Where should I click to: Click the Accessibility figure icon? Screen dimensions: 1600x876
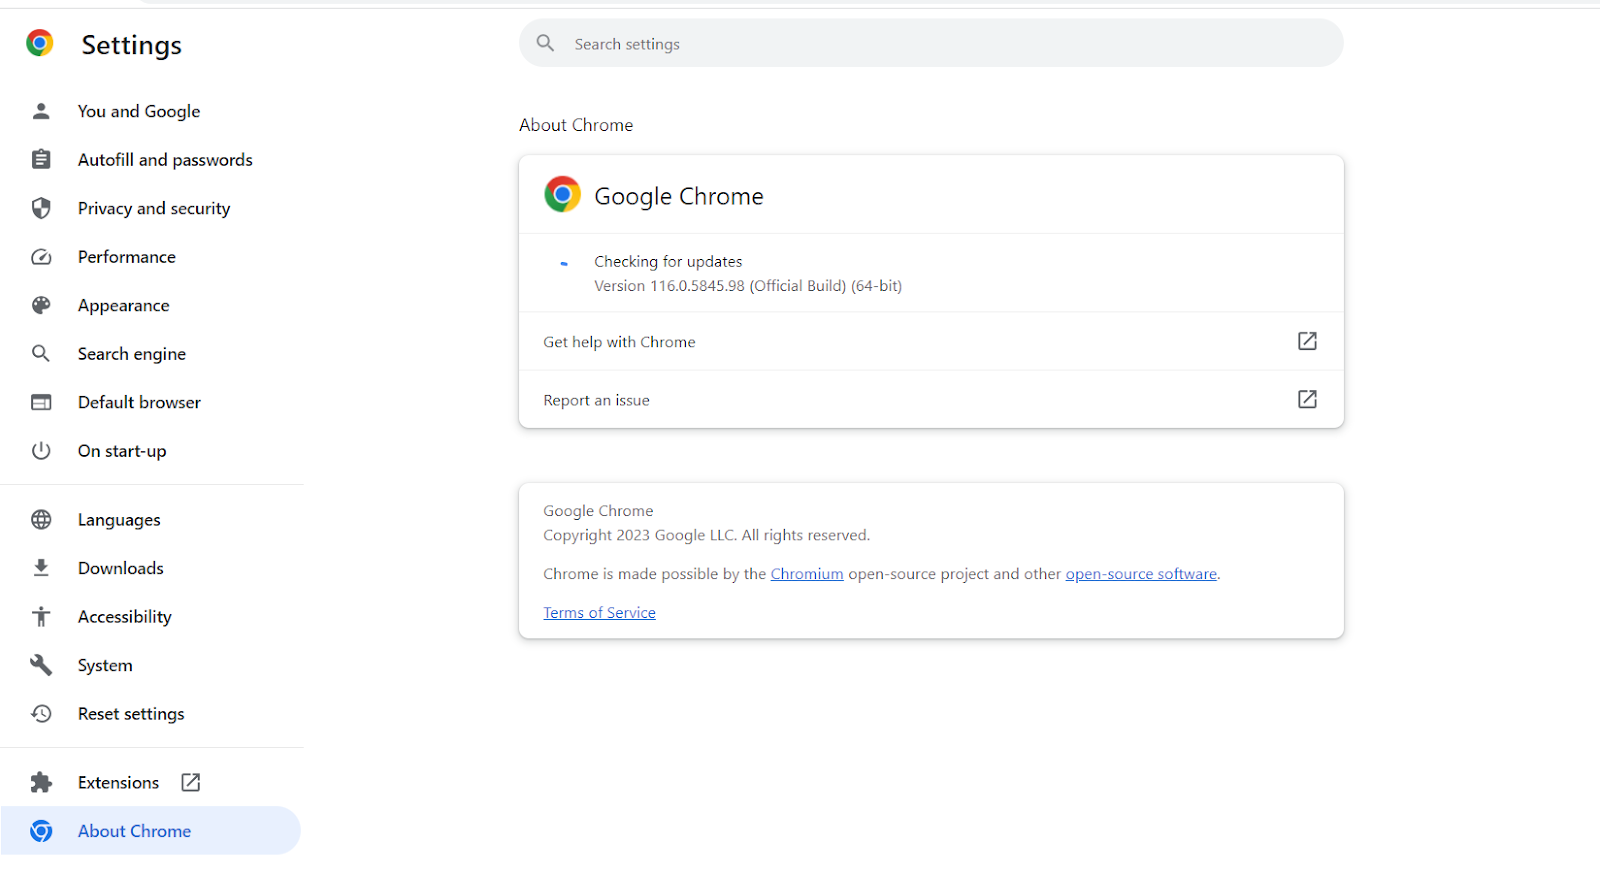41,617
